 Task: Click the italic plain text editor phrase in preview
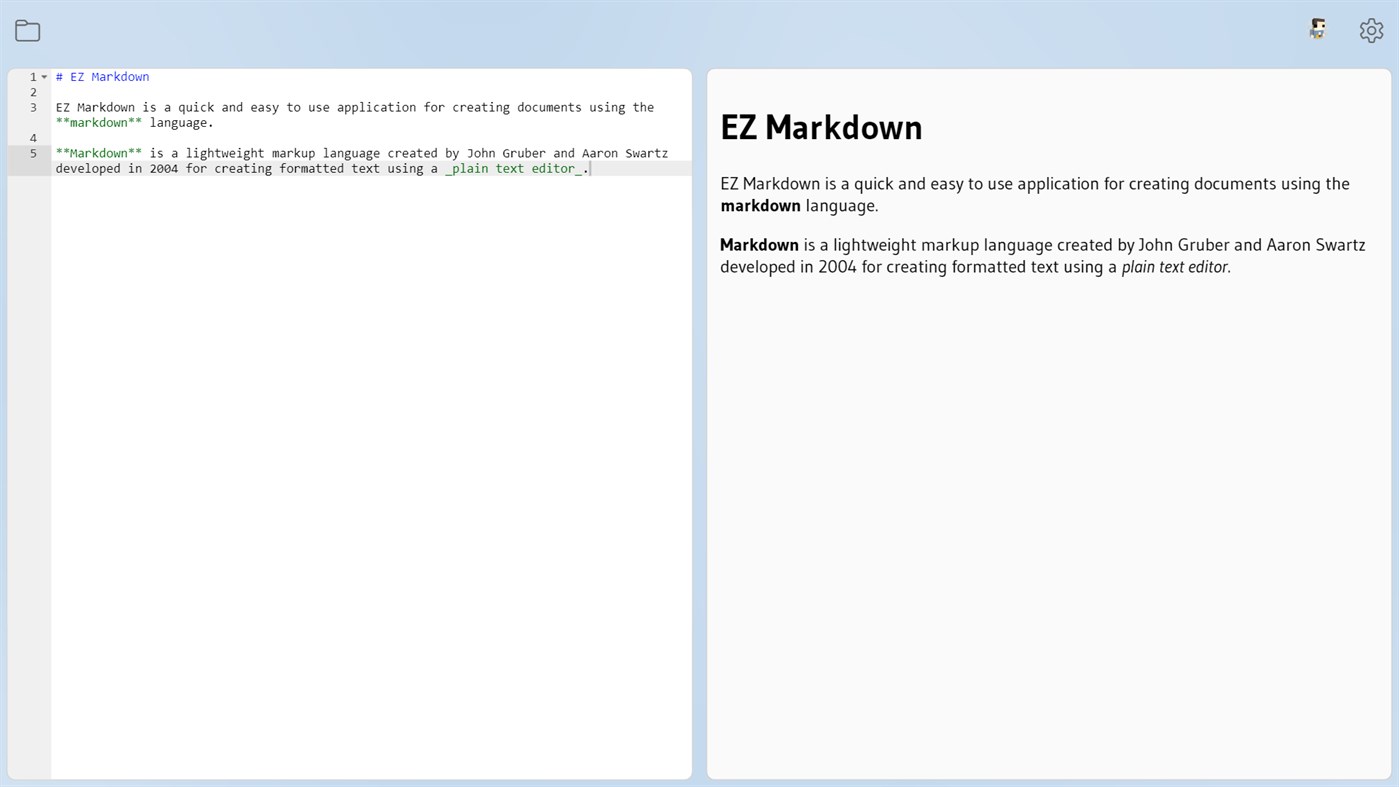coord(1175,266)
